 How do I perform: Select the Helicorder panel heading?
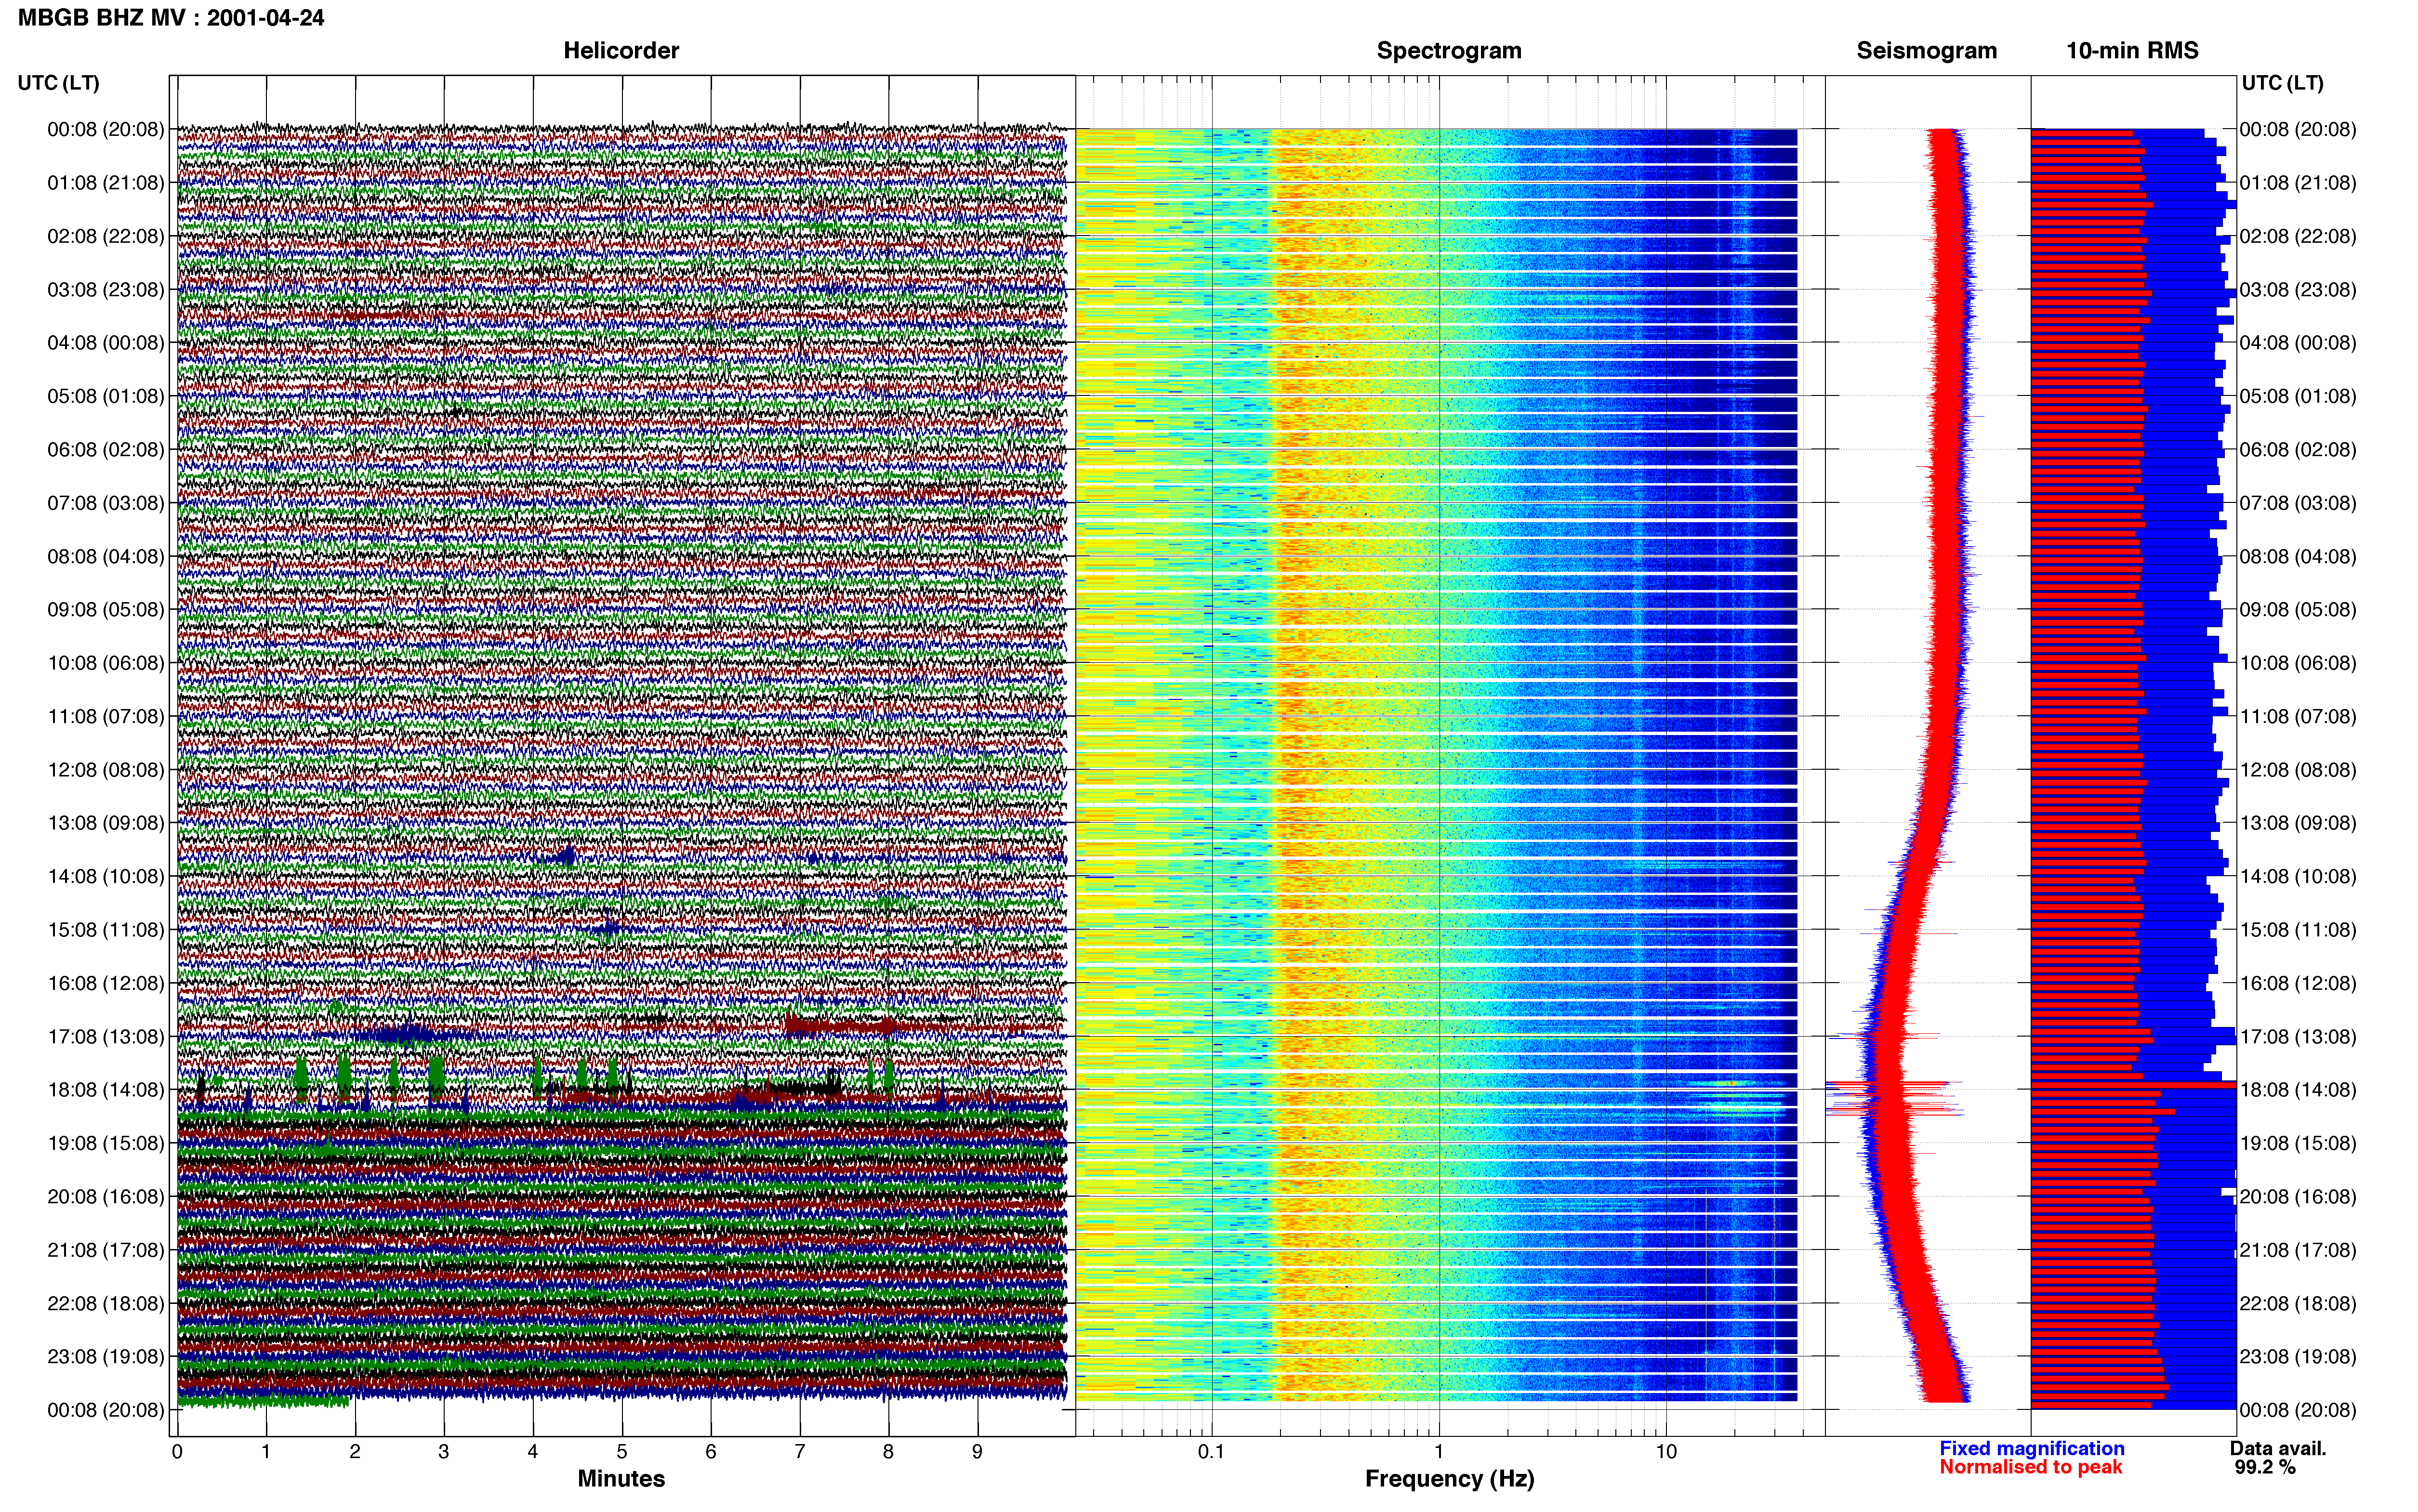[621, 51]
